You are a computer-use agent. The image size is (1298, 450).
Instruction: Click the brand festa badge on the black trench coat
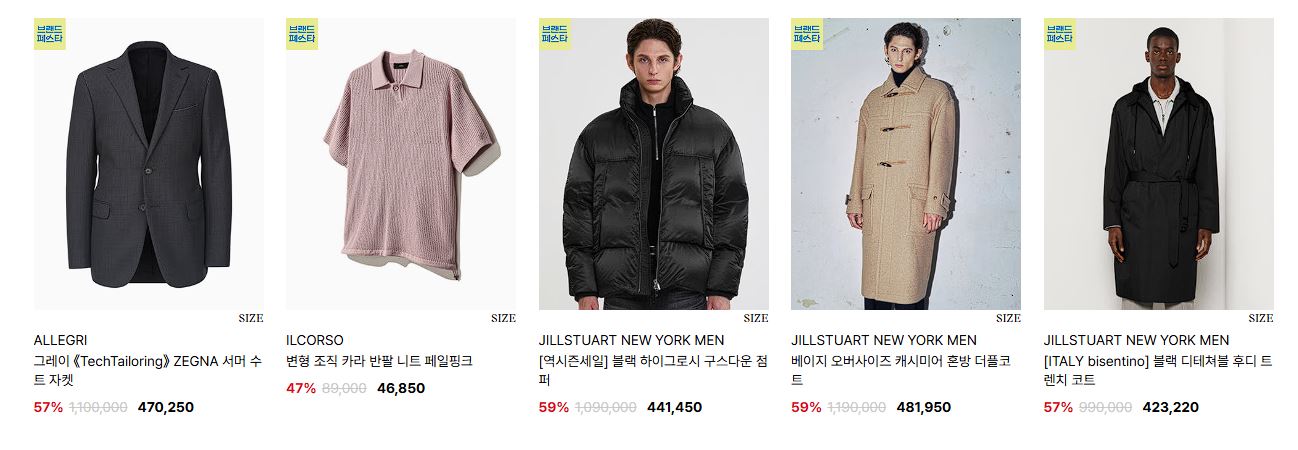(x=1059, y=34)
